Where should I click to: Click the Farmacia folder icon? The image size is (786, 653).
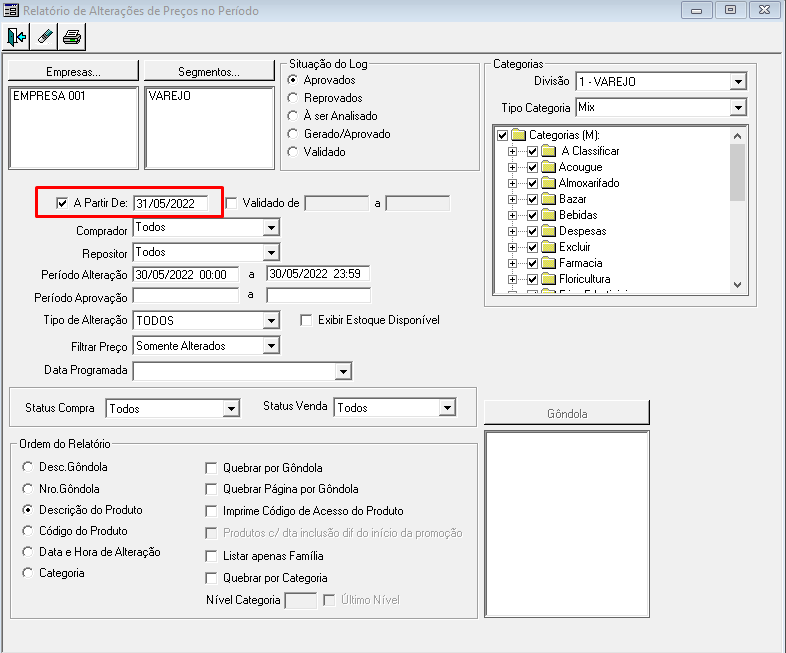(549, 263)
